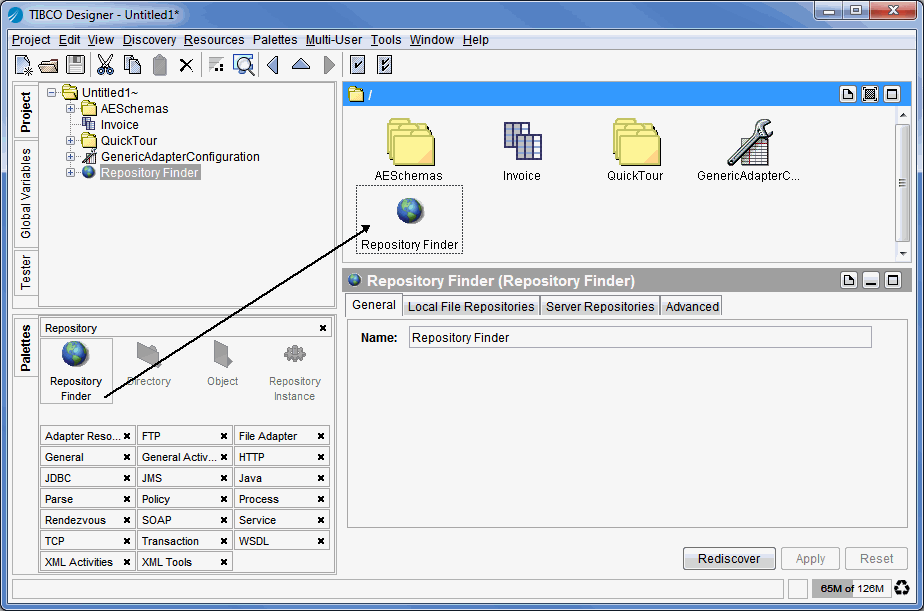The height and width of the screenshot is (611, 924).
Task: Click the navigate up arrow toolbar icon
Action: pyautogui.click(x=301, y=65)
